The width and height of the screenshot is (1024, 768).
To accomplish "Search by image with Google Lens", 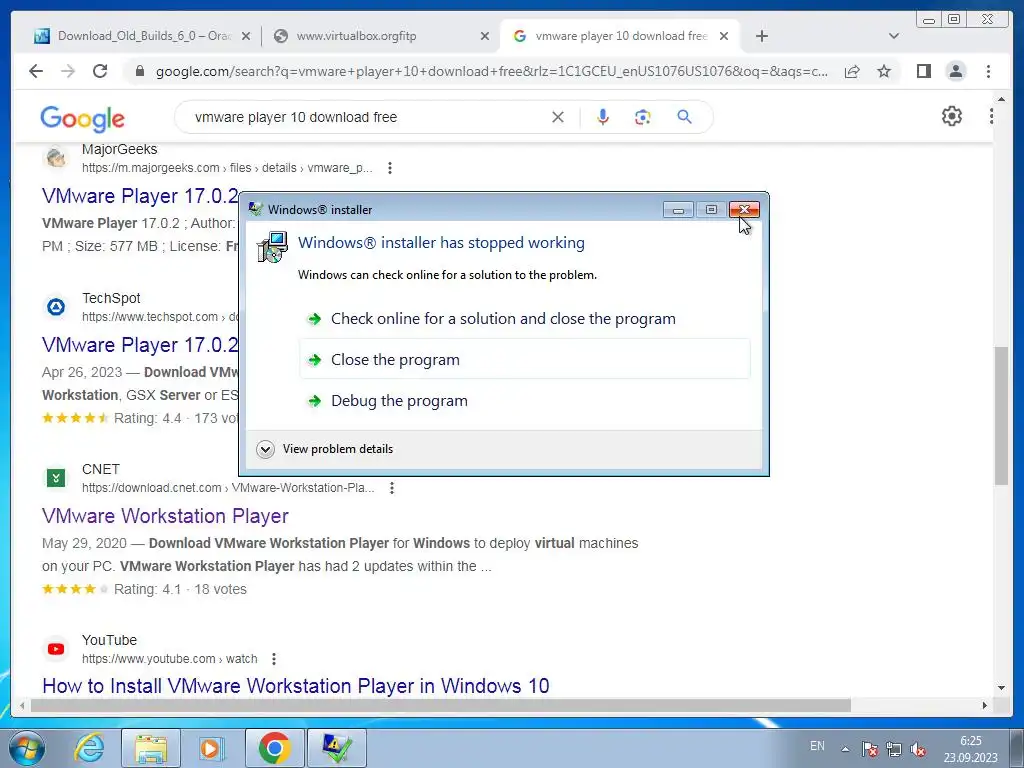I will click(643, 117).
